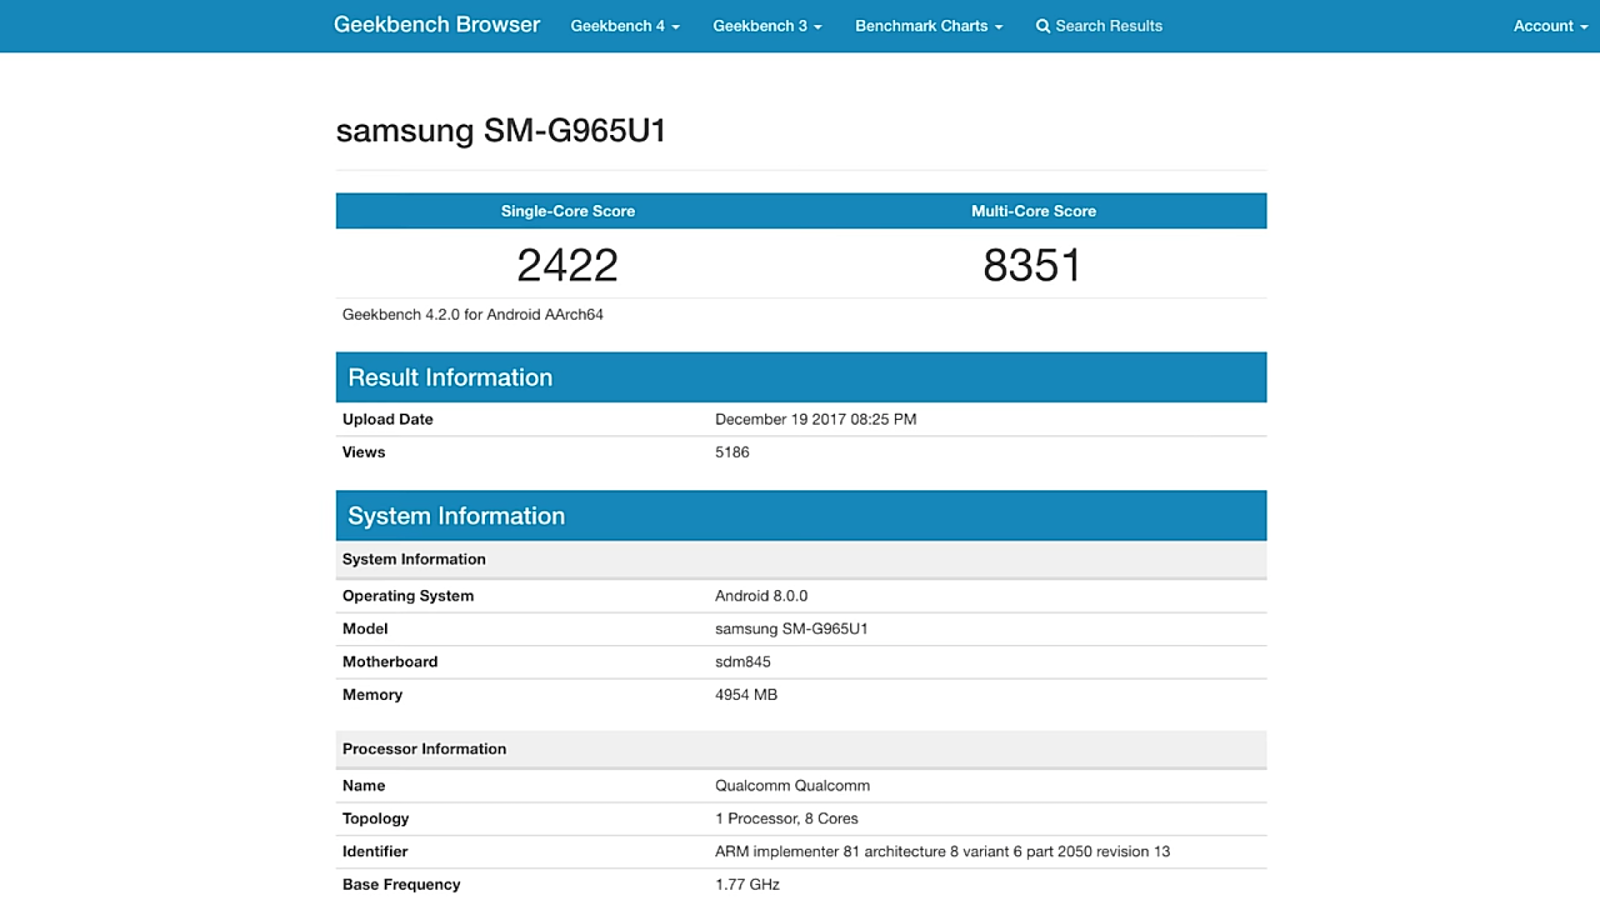The height and width of the screenshot is (900, 1600).
Task: Select the 1.77 GHz frequency value
Action: (747, 885)
